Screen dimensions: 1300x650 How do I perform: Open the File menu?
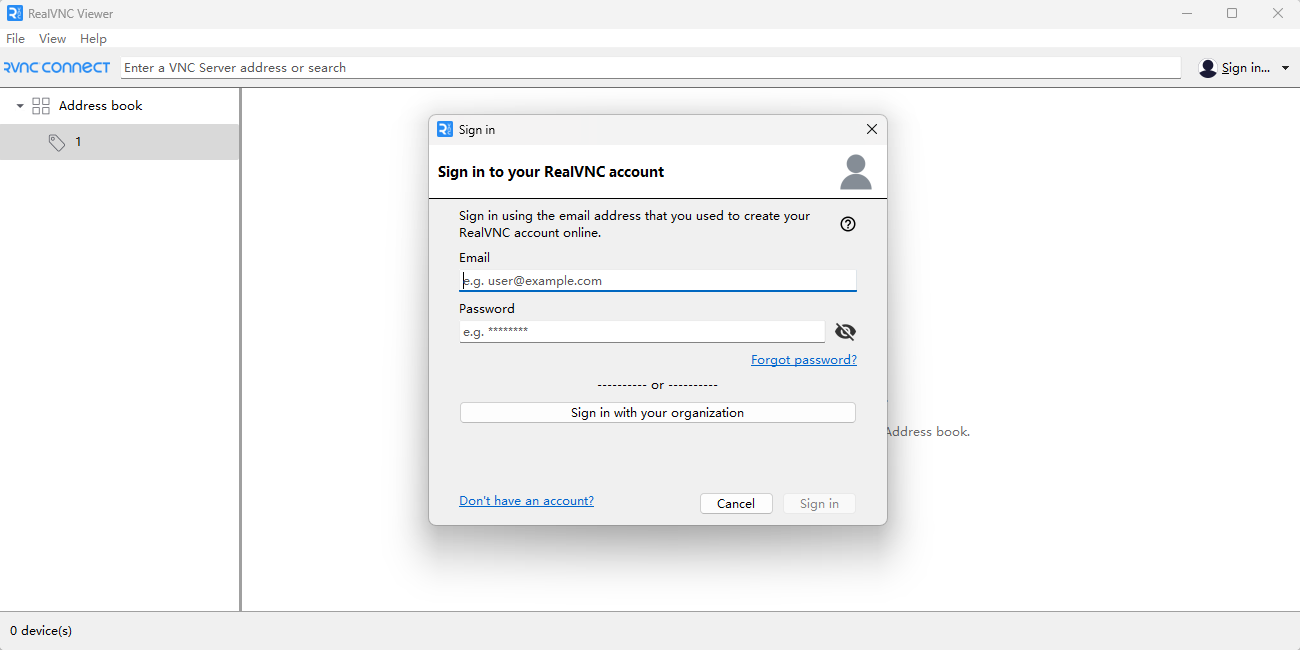15,39
